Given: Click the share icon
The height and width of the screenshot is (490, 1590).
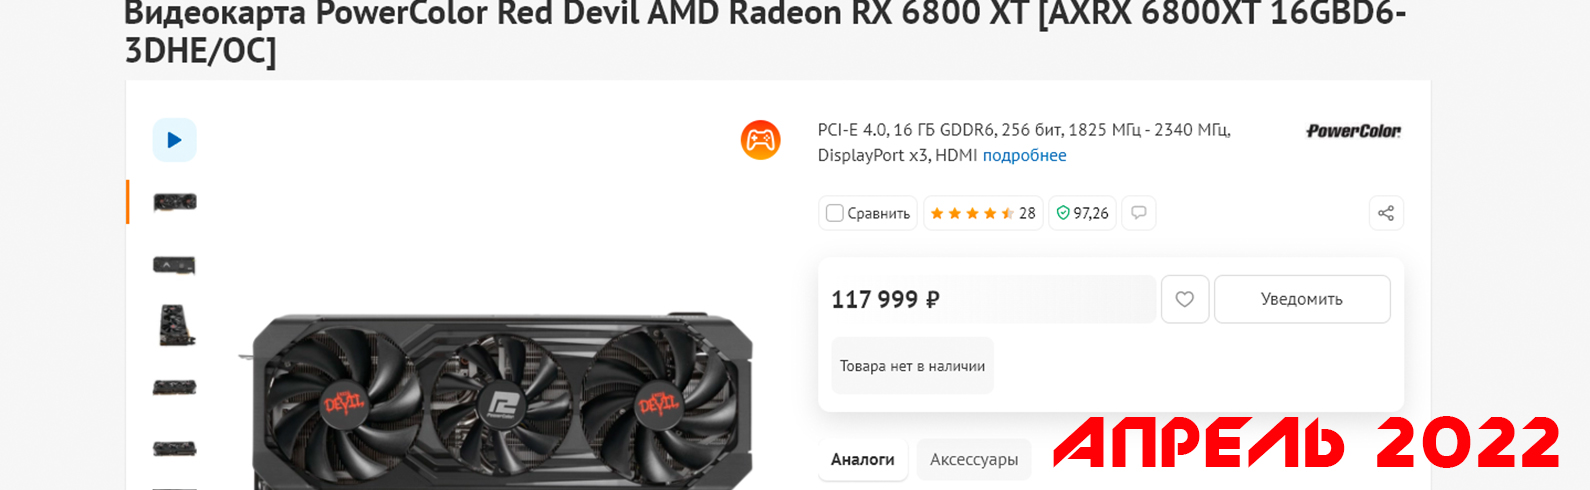Looking at the screenshot, I should coord(1386,213).
